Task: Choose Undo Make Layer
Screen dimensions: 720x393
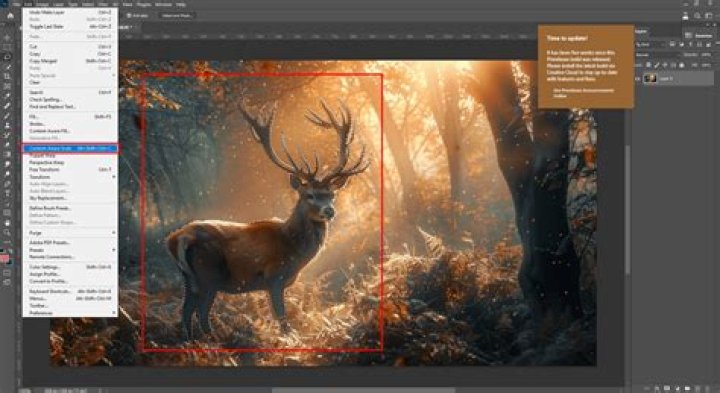Action: [x=70, y=12]
